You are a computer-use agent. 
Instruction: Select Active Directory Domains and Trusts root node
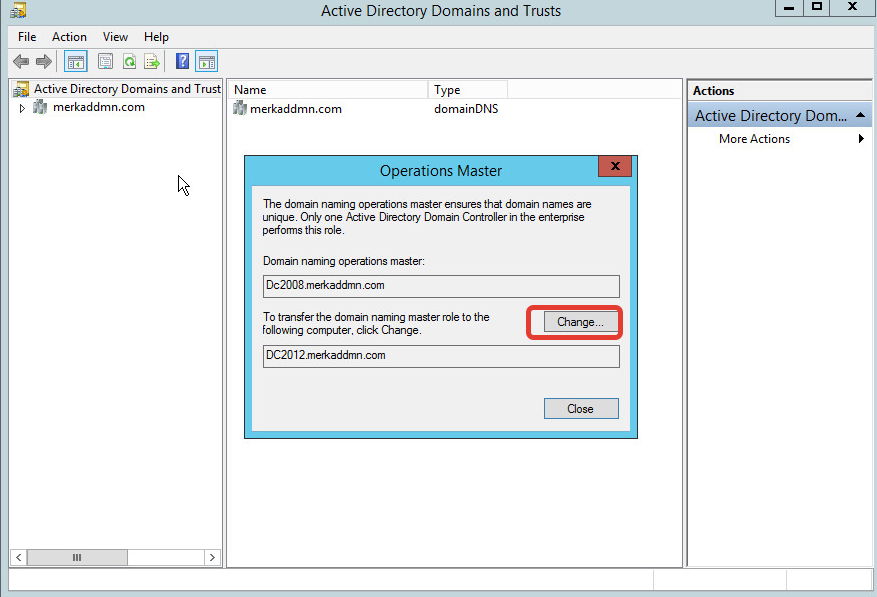(116, 88)
